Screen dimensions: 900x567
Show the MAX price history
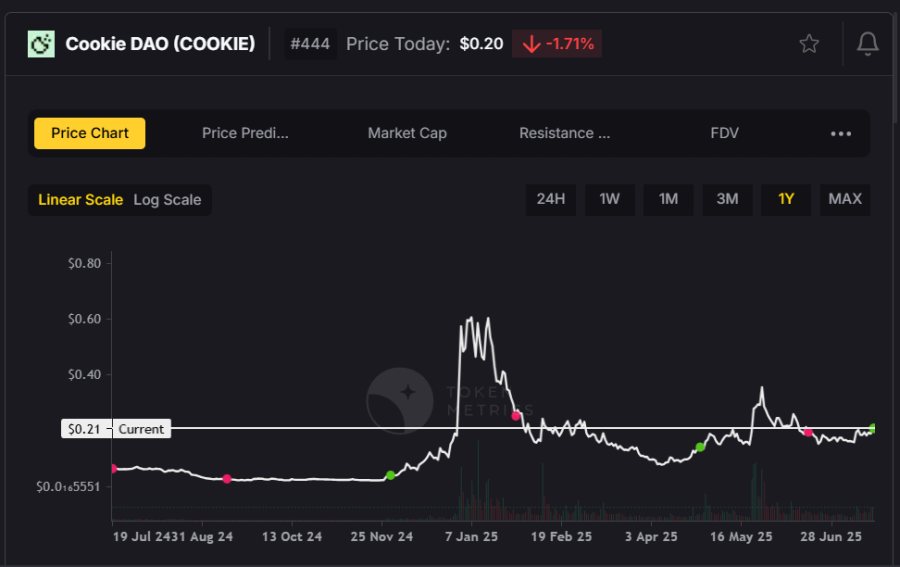tap(845, 199)
